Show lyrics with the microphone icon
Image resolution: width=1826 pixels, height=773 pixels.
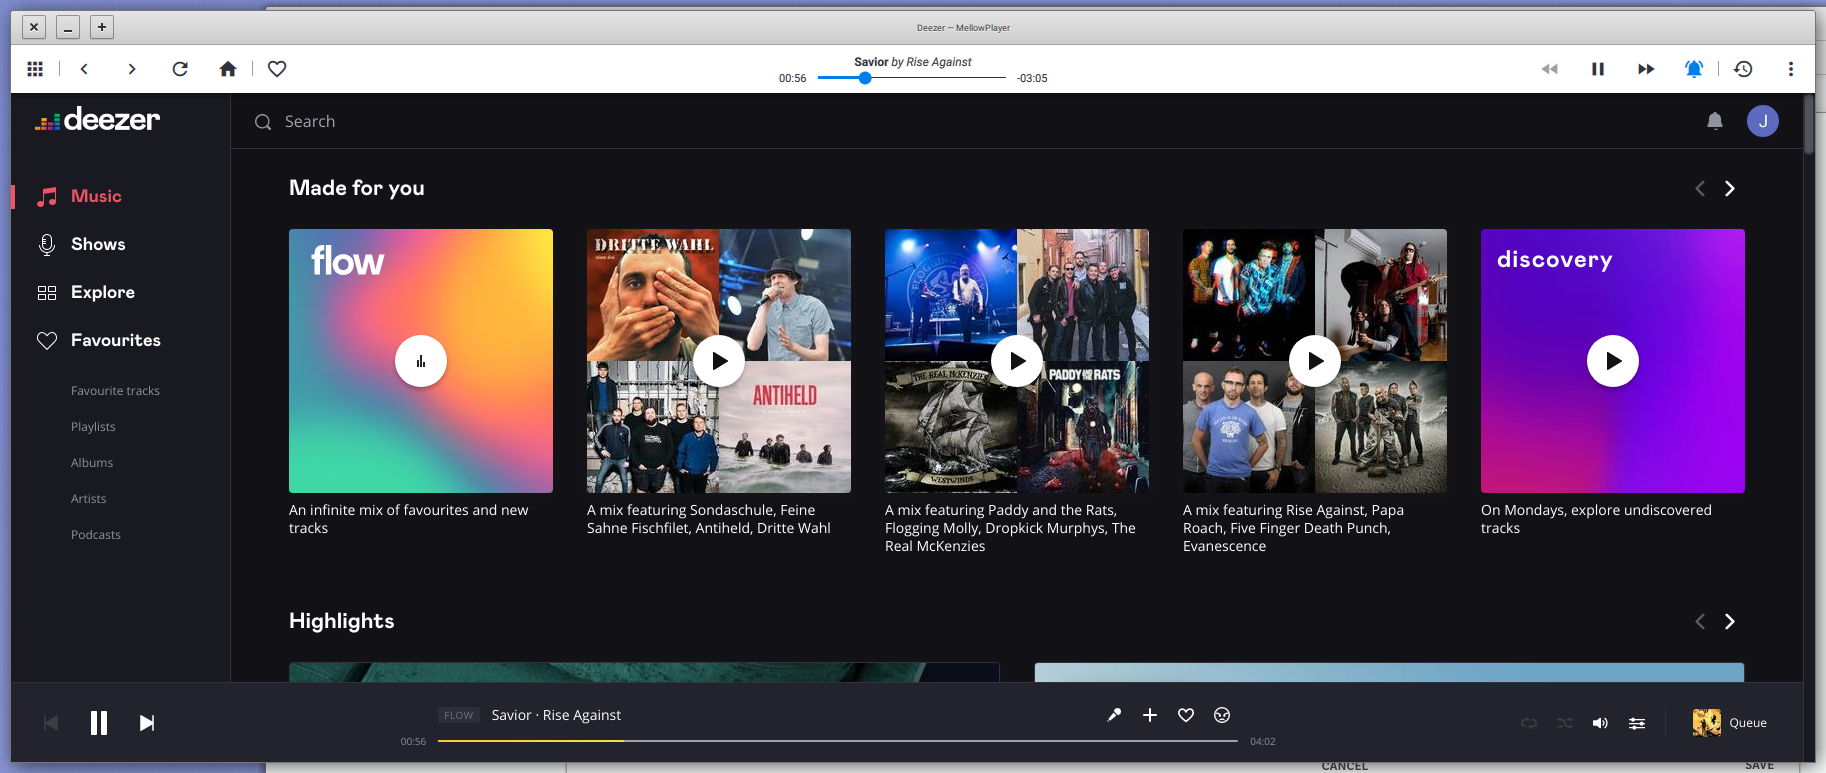1114,715
